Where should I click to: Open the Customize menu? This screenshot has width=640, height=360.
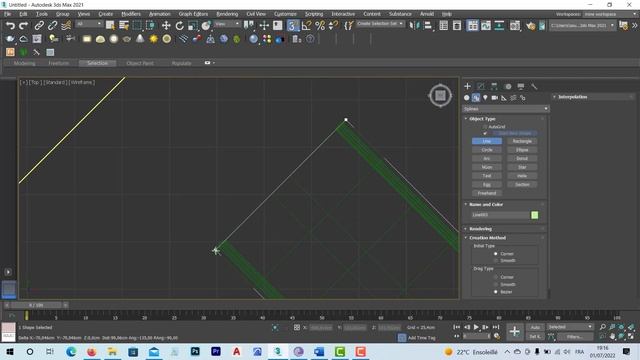[285, 14]
